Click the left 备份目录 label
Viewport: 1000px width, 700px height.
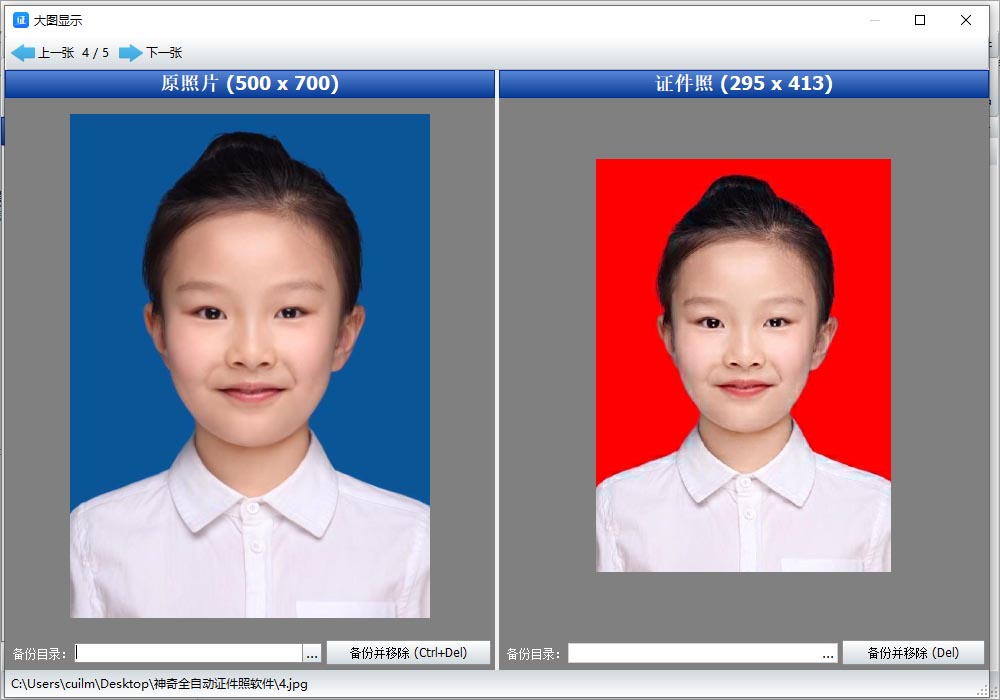pos(39,653)
